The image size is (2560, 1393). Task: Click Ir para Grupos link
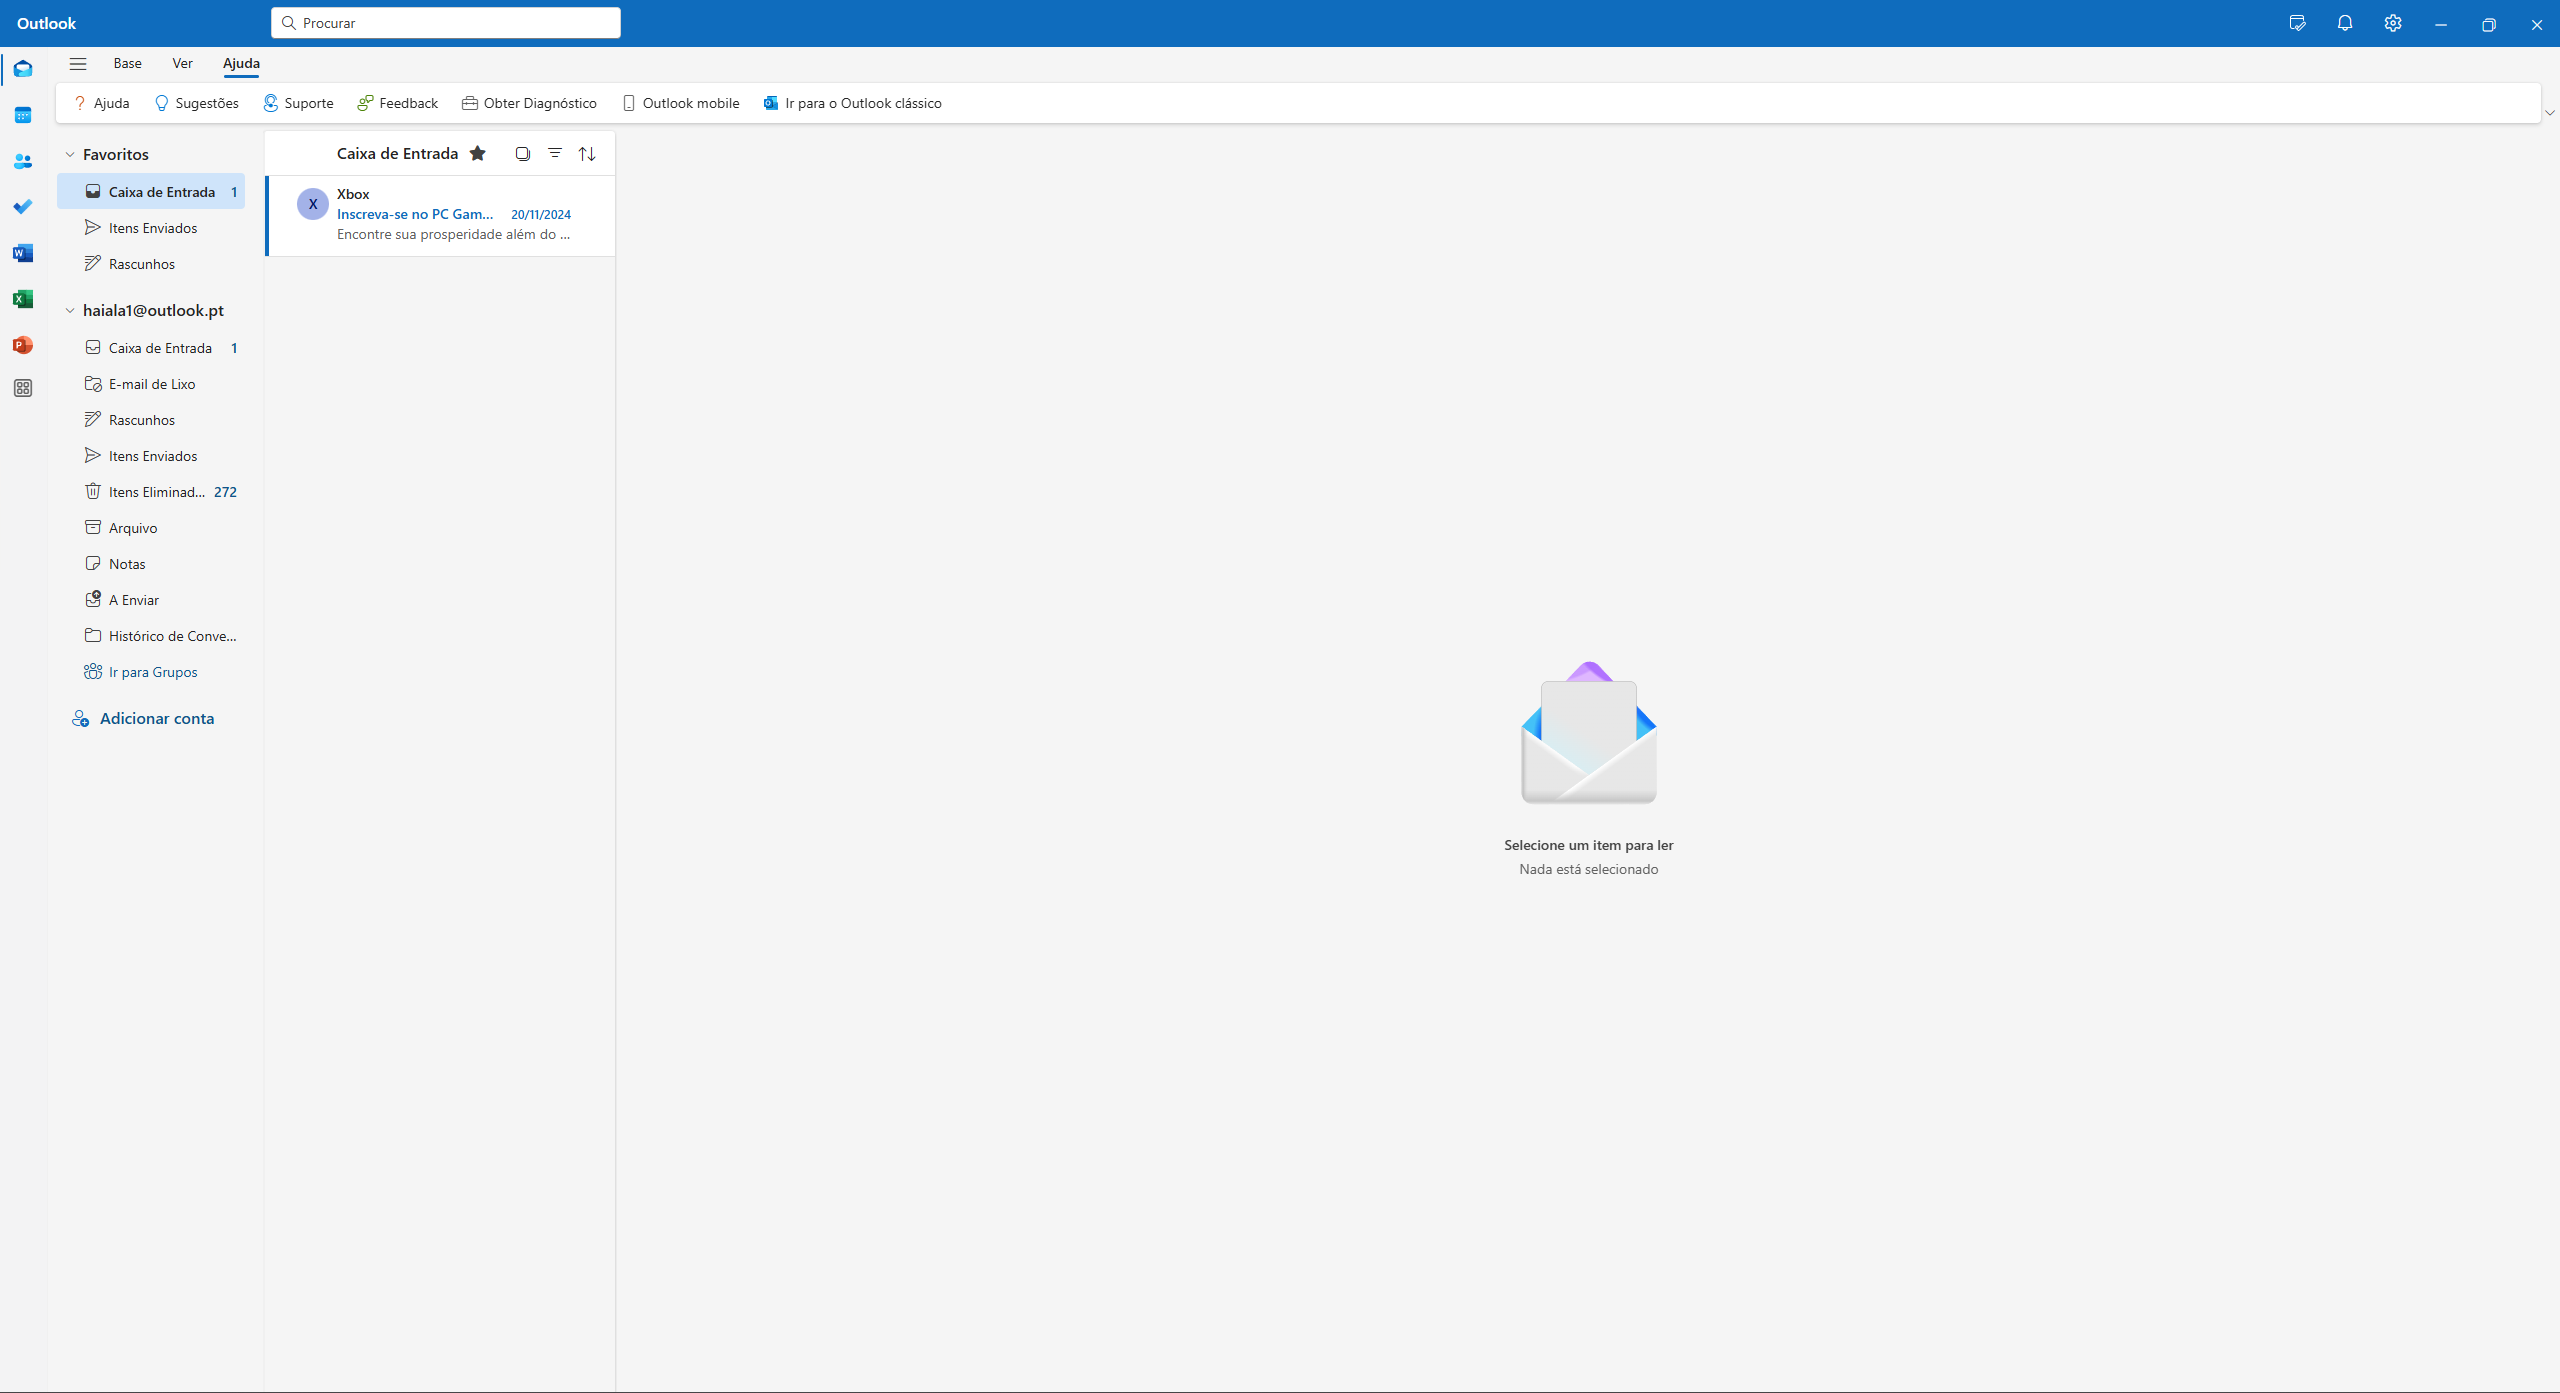tap(151, 671)
